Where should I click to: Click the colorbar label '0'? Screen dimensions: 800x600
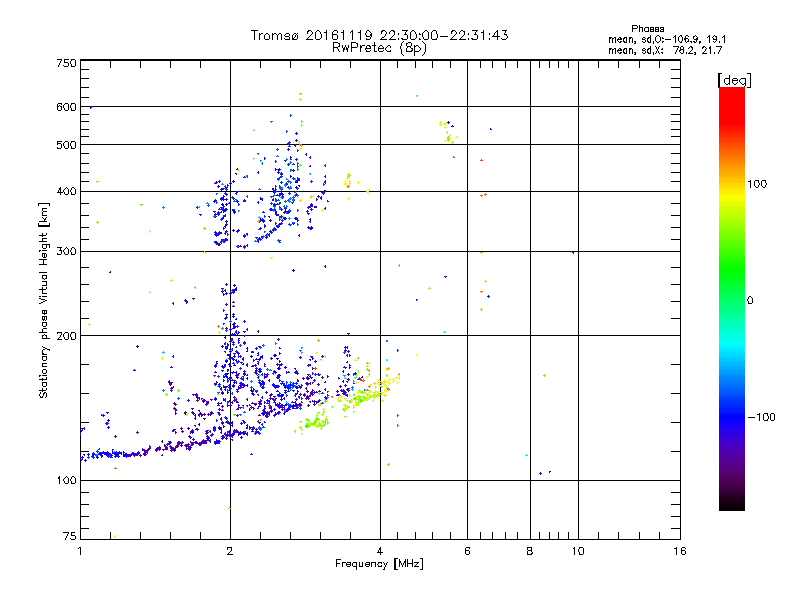(749, 301)
